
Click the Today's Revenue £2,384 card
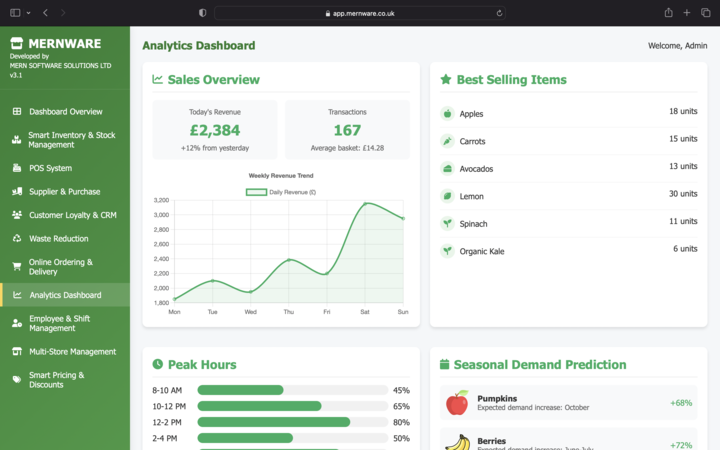tap(215, 129)
